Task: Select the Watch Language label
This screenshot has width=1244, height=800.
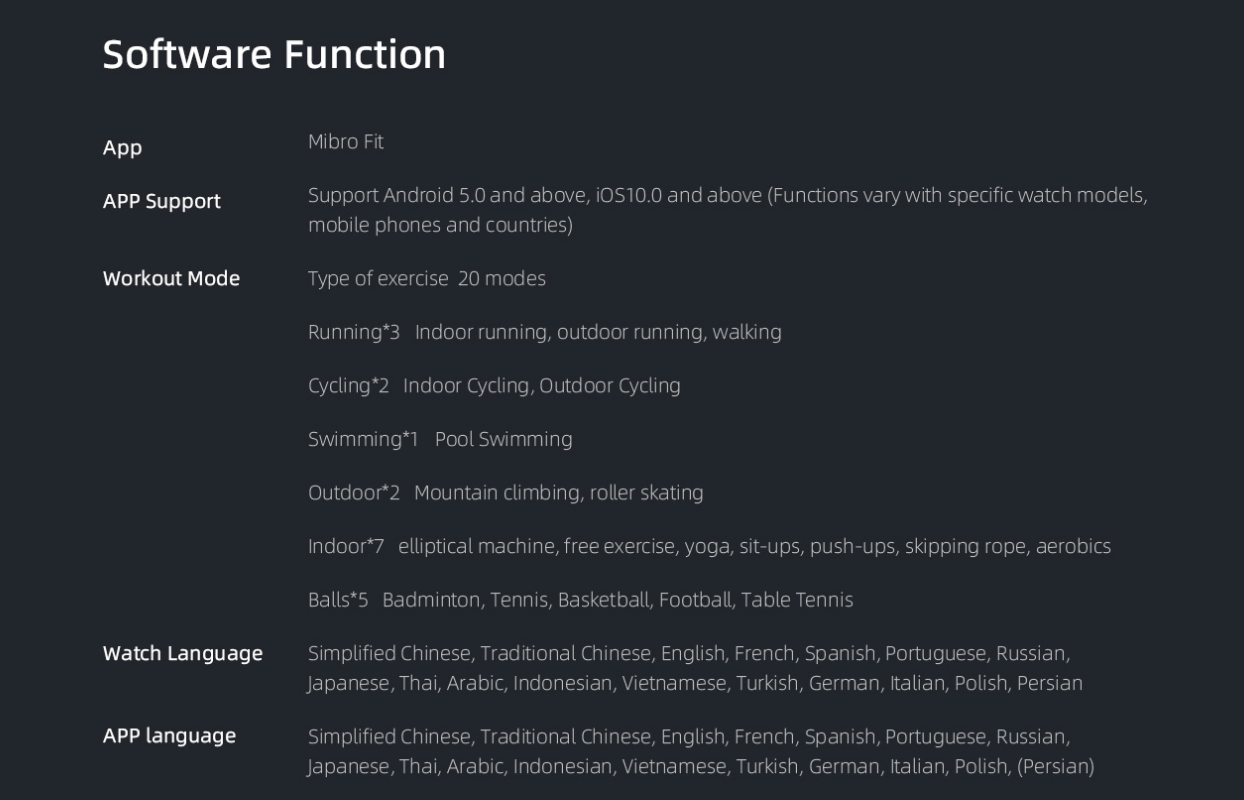Action: click(183, 654)
